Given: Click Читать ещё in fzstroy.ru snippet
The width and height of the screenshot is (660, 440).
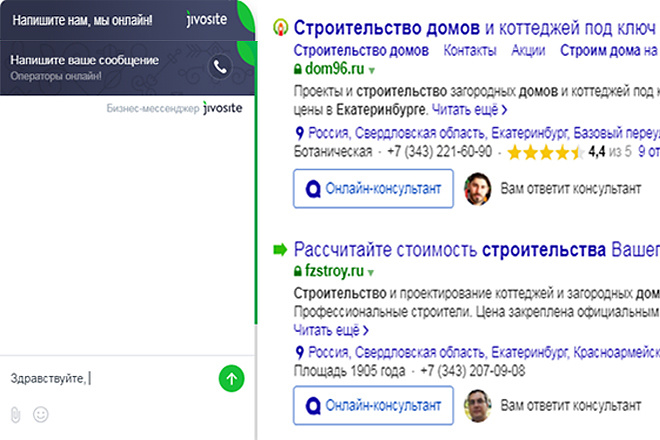Looking at the screenshot, I should [x=331, y=330].
